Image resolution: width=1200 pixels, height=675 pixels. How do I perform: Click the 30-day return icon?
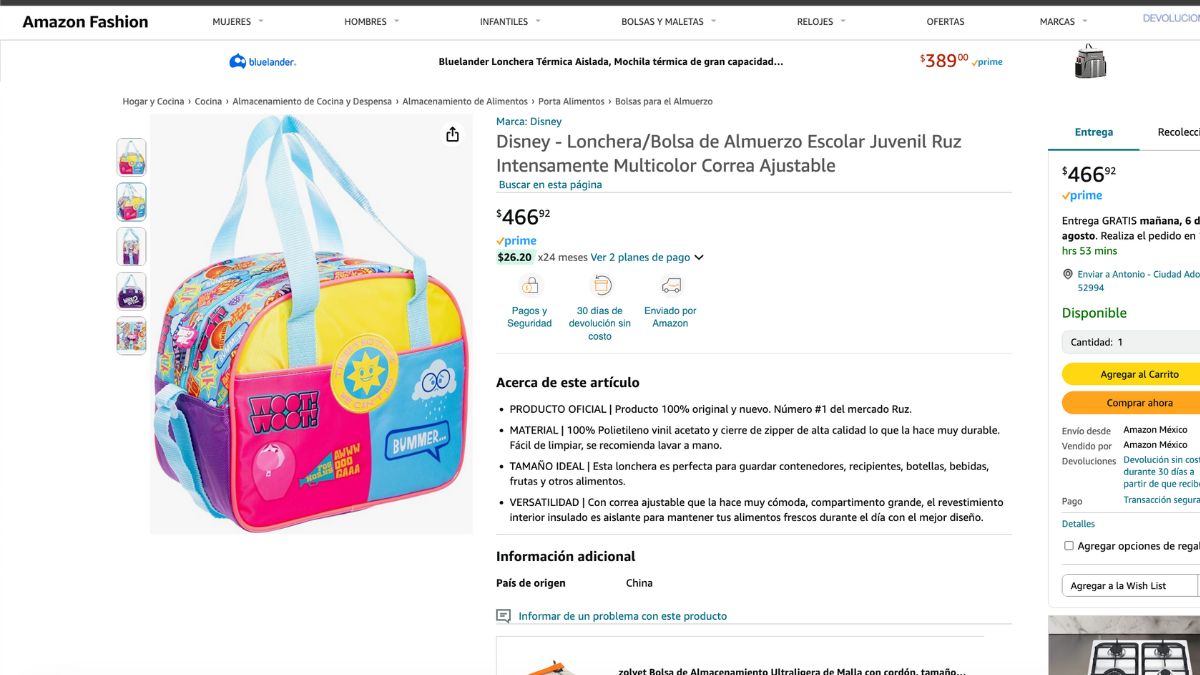point(600,286)
